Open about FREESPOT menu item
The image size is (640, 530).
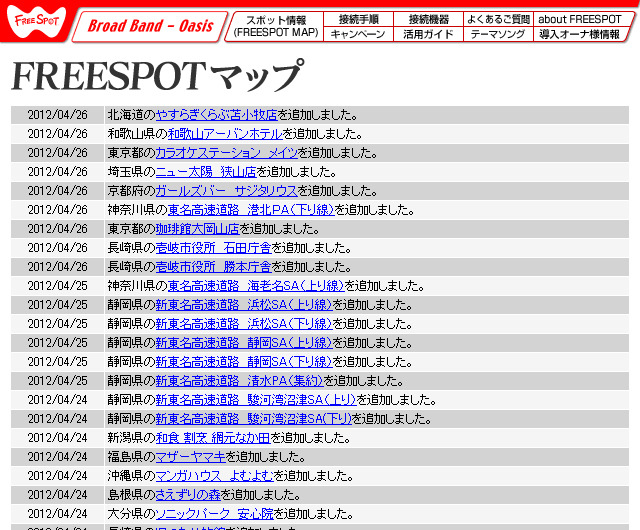coord(580,19)
